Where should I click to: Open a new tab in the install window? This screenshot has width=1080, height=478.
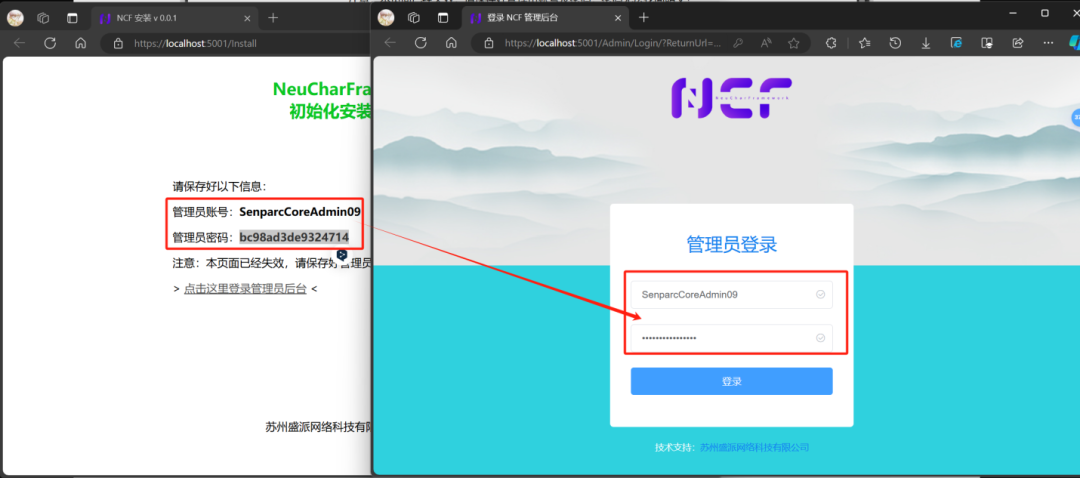coord(273,18)
